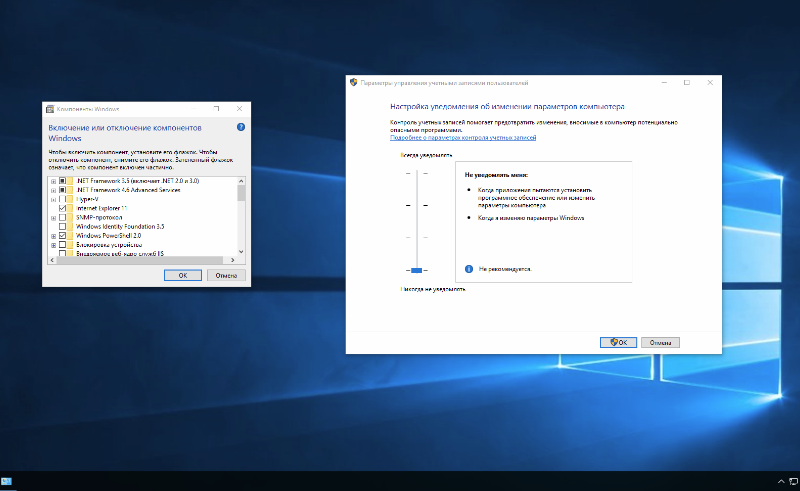Toggle the .NET Framework 3.5 checkbox
The width and height of the screenshot is (800, 491).
[62, 181]
